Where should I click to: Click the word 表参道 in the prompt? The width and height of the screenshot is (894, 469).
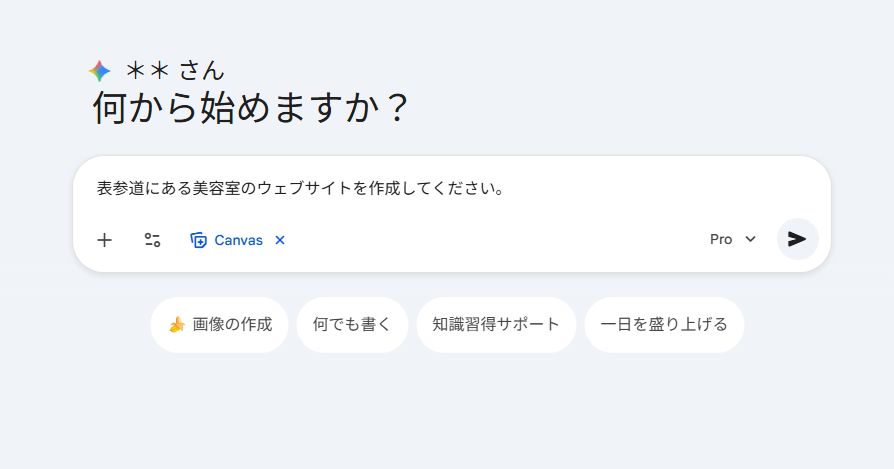[x=120, y=188]
